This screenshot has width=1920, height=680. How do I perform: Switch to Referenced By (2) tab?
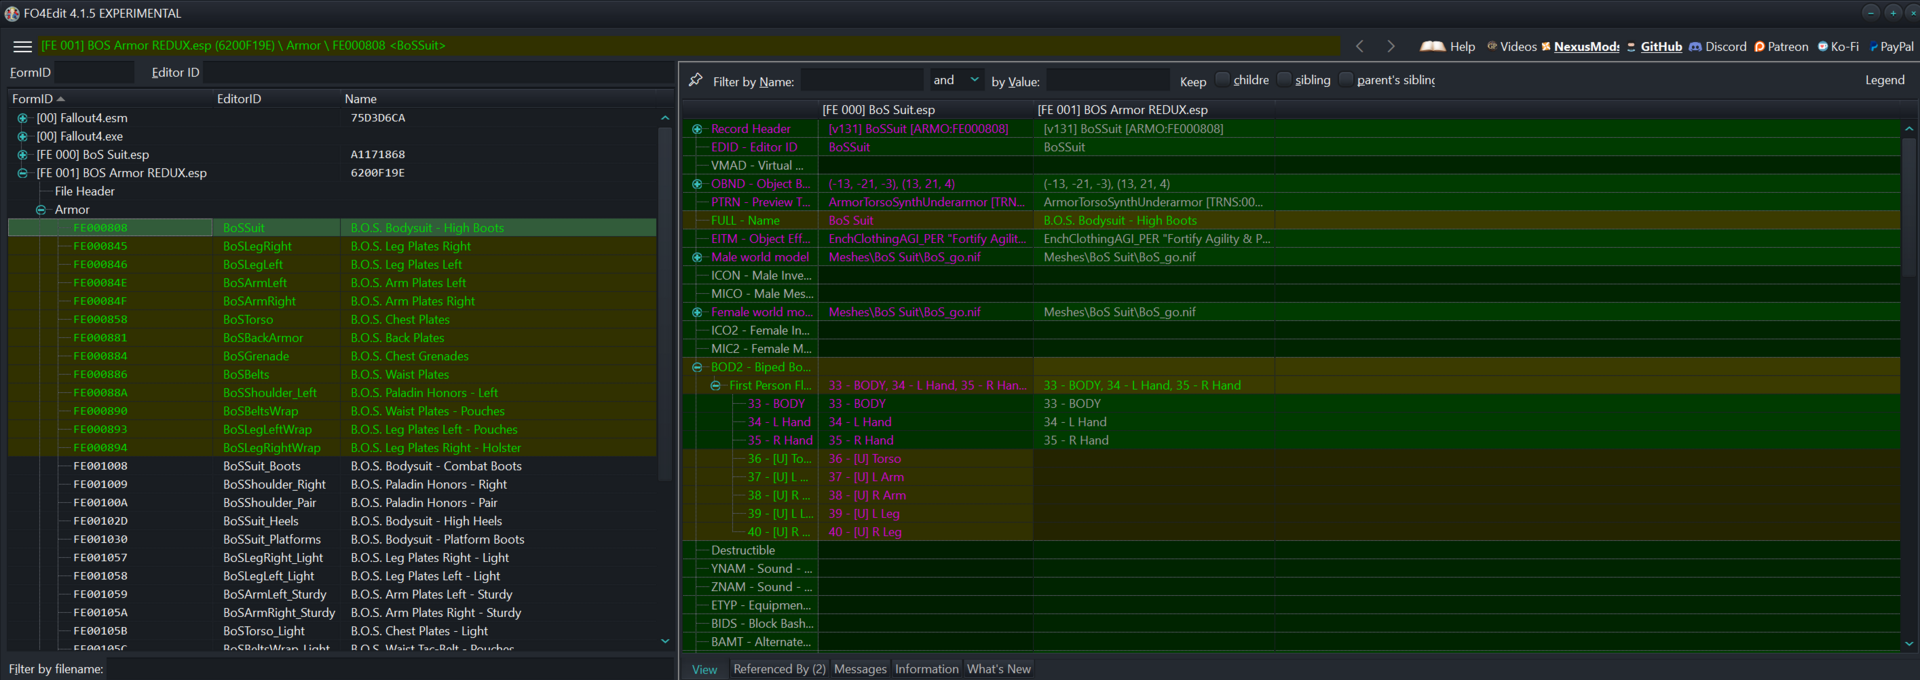(x=779, y=669)
